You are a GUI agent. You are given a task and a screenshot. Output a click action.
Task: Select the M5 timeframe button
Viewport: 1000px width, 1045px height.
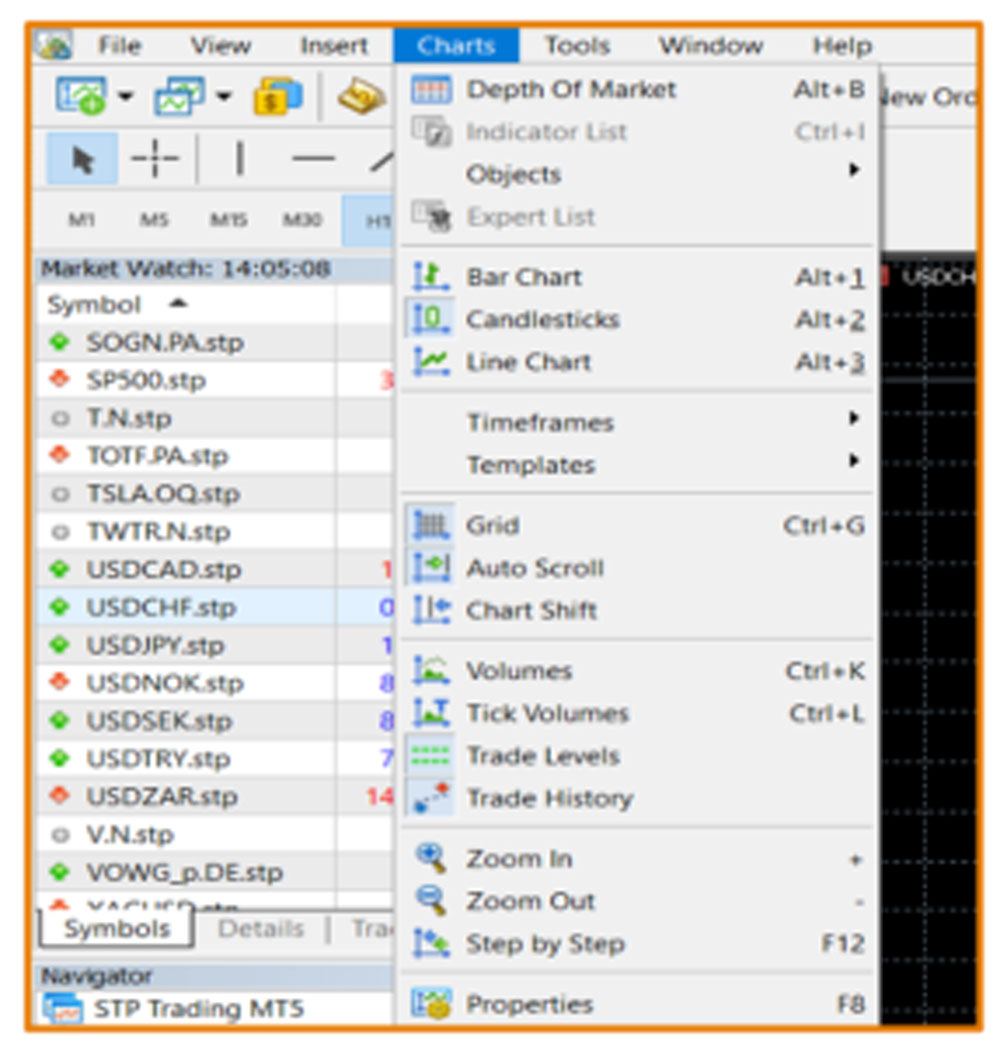(x=154, y=220)
